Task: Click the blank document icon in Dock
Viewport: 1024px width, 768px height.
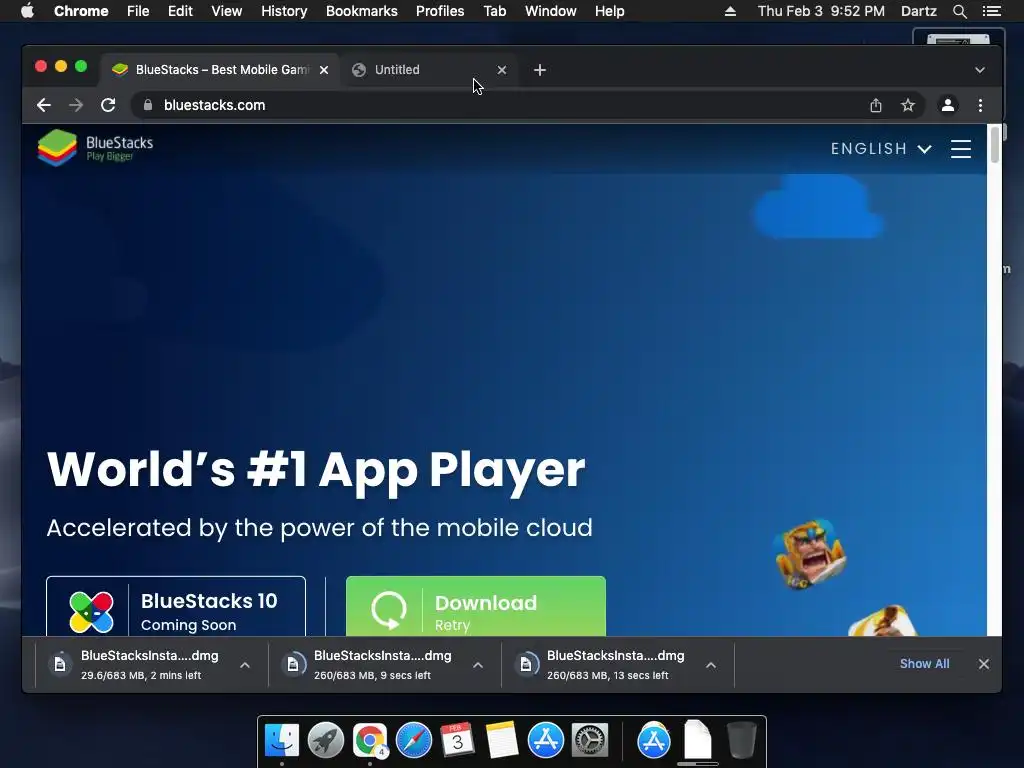Action: click(697, 740)
